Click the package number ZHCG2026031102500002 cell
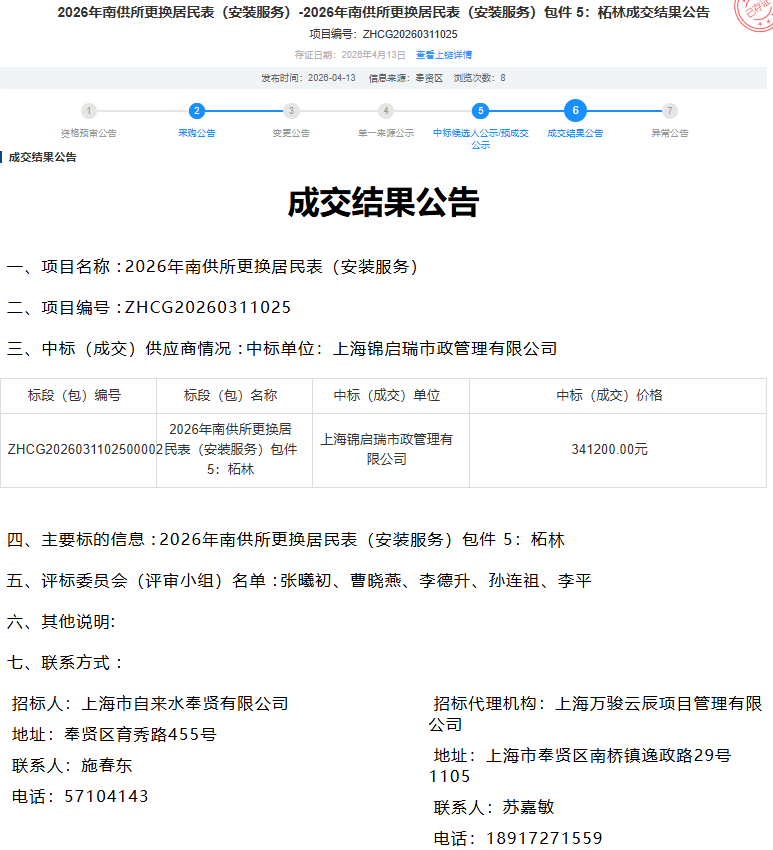Image resolution: width=773 pixels, height=850 pixels. (x=79, y=450)
